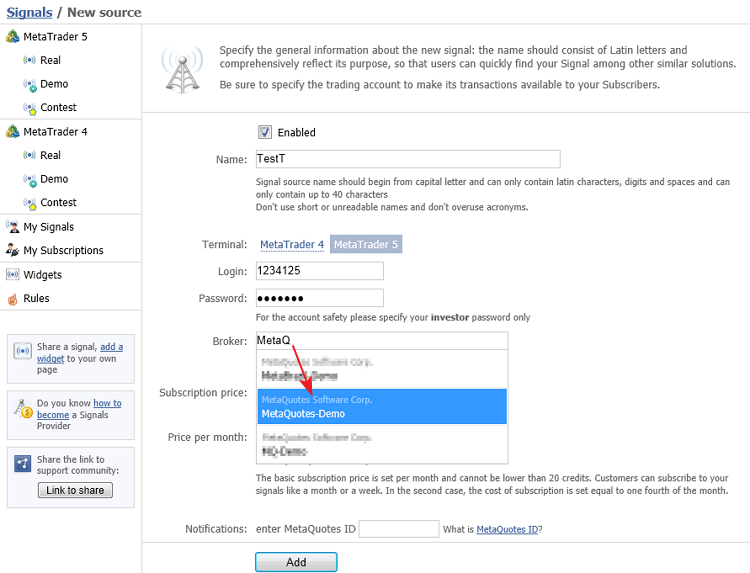Select MetaTrader 4 terminal tab
Image resolution: width=750 pixels, height=573 pixels.
point(292,244)
